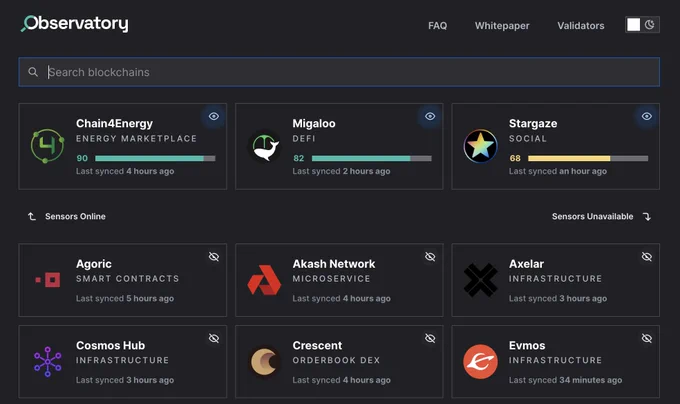680x404 pixels.
Task: Open the Agoric card title
Action: 94,264
